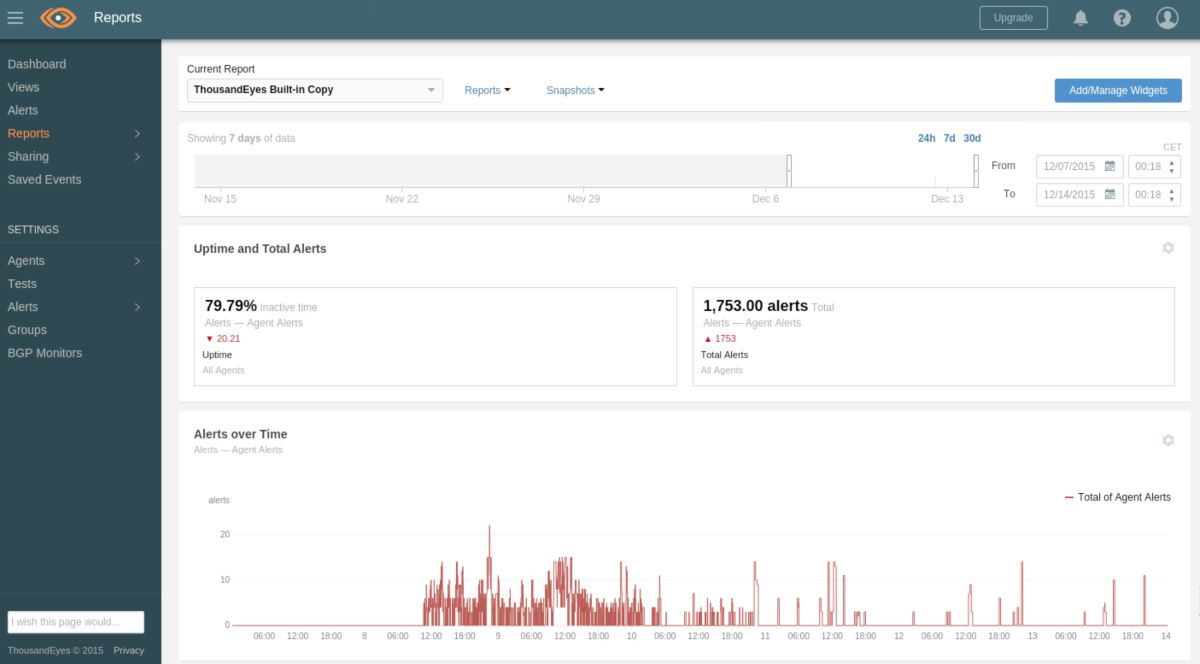Screen dimensions: 1200x664
Task: Click the ThousandEyes eye logo
Action: (x=57, y=17)
